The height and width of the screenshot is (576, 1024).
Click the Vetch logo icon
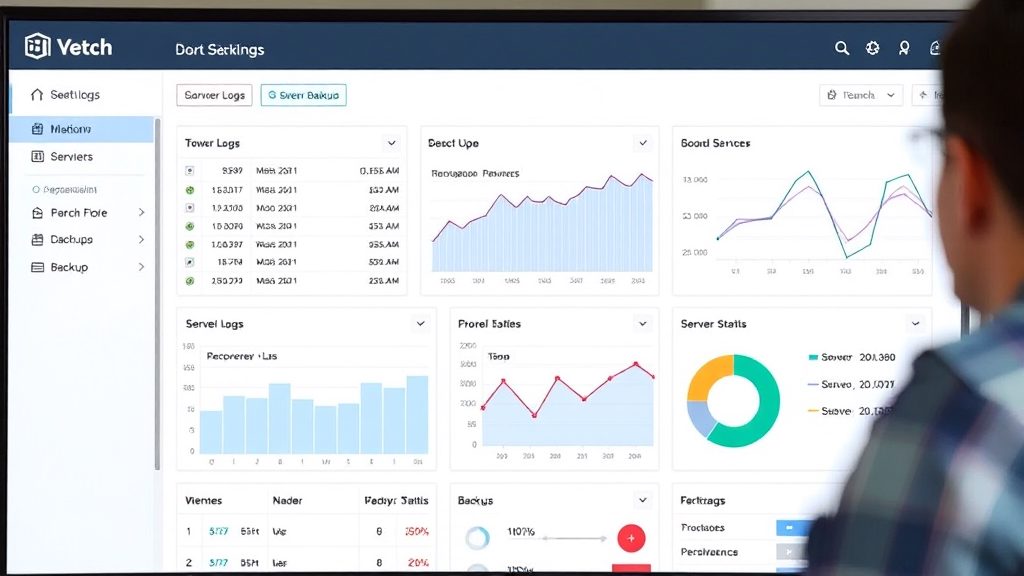pyautogui.click(x=37, y=46)
